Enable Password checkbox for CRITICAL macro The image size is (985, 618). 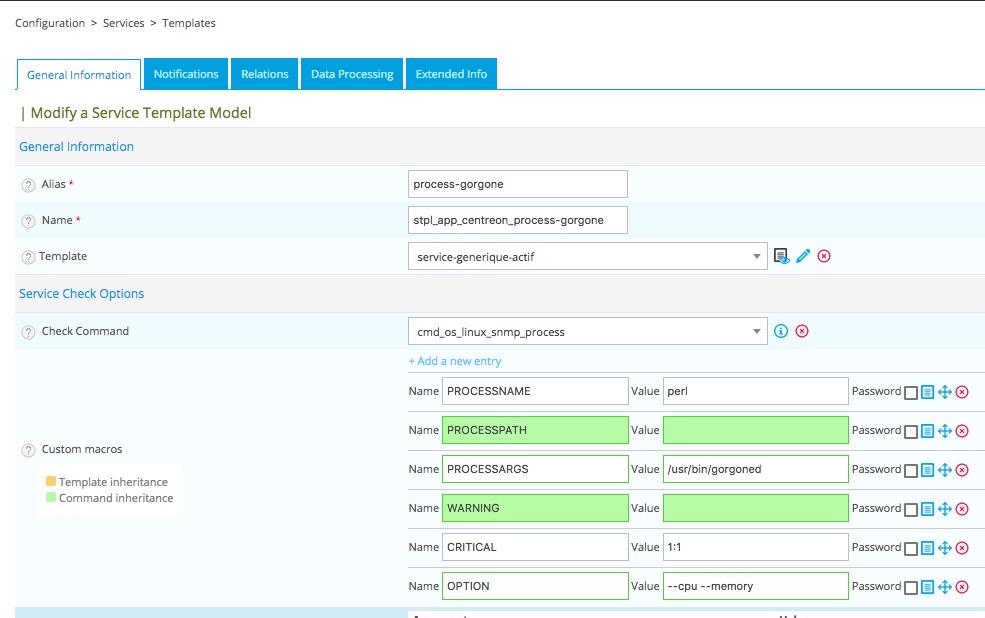[x=910, y=548]
